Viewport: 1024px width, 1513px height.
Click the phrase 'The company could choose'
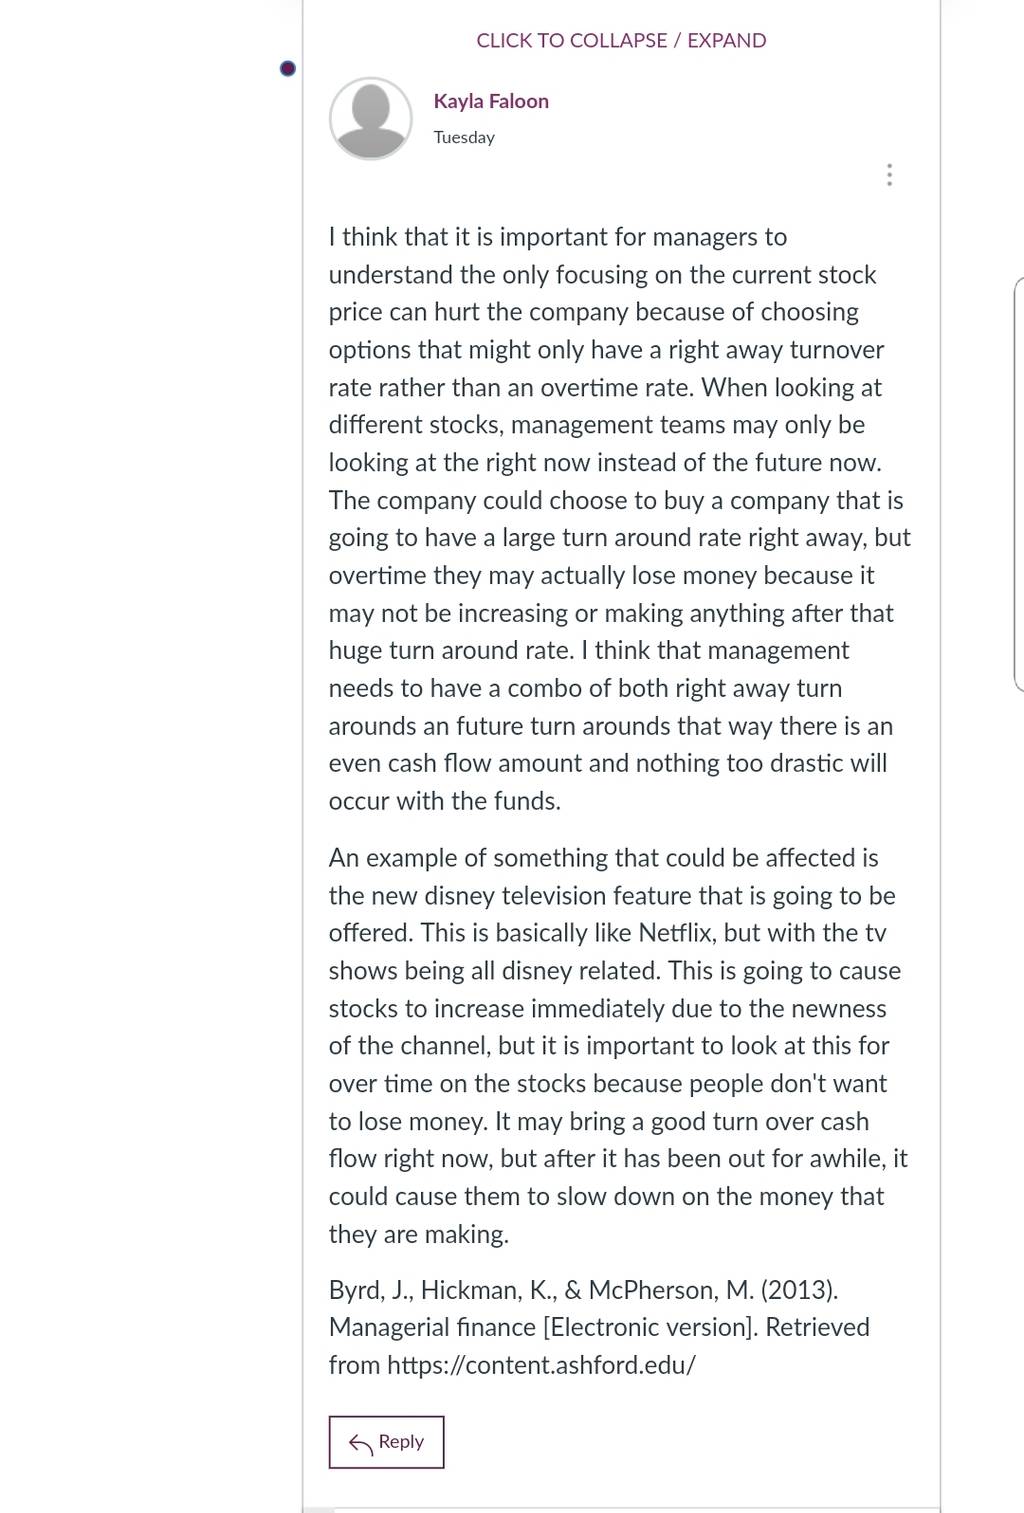click(466, 500)
